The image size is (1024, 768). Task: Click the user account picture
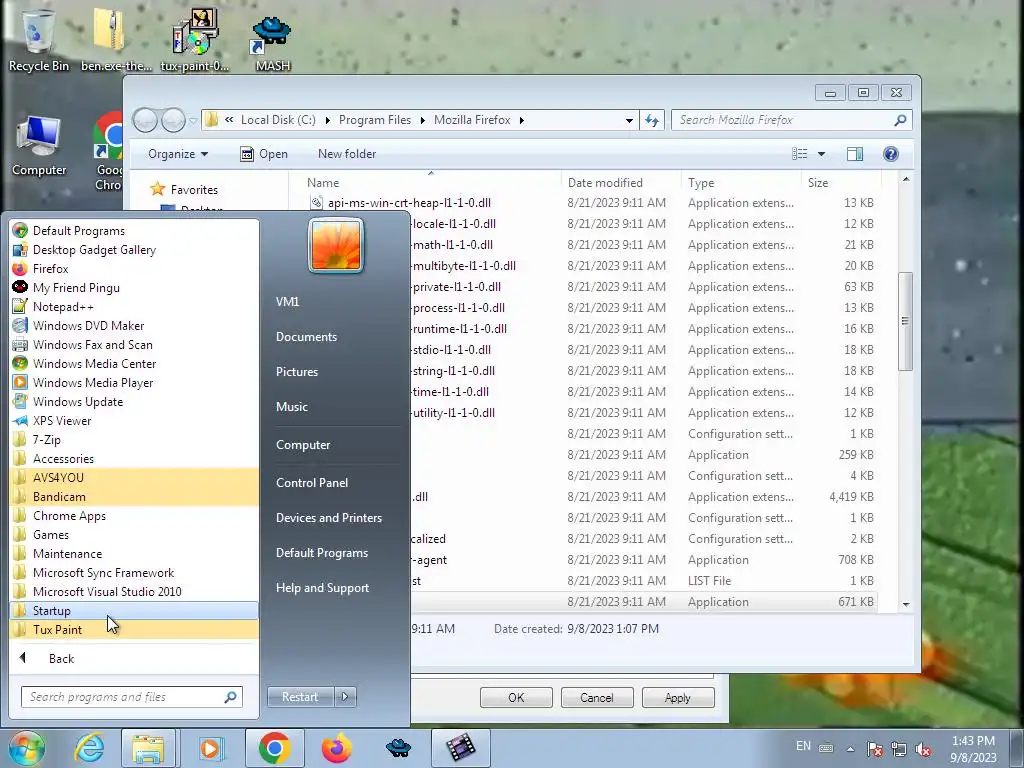pyautogui.click(x=336, y=246)
